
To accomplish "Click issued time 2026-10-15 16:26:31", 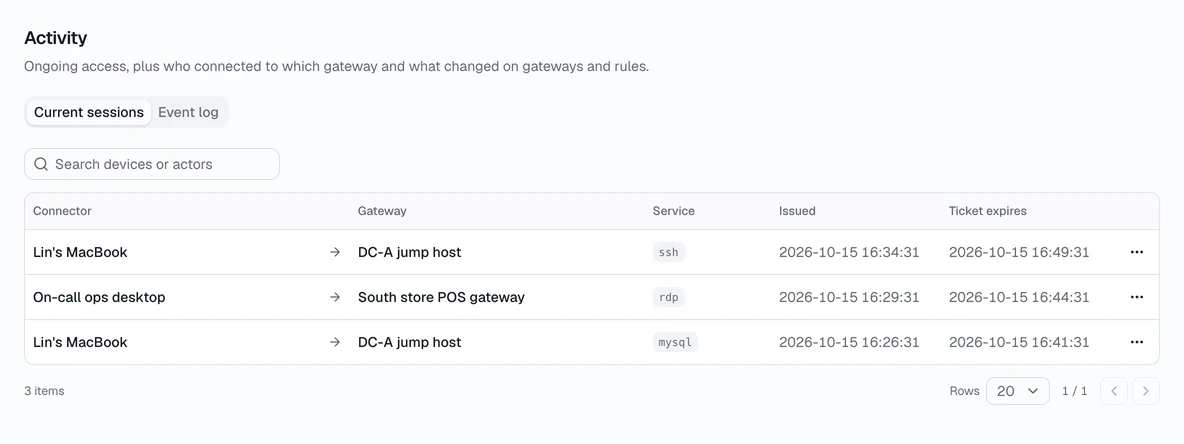I will click(x=849, y=342).
